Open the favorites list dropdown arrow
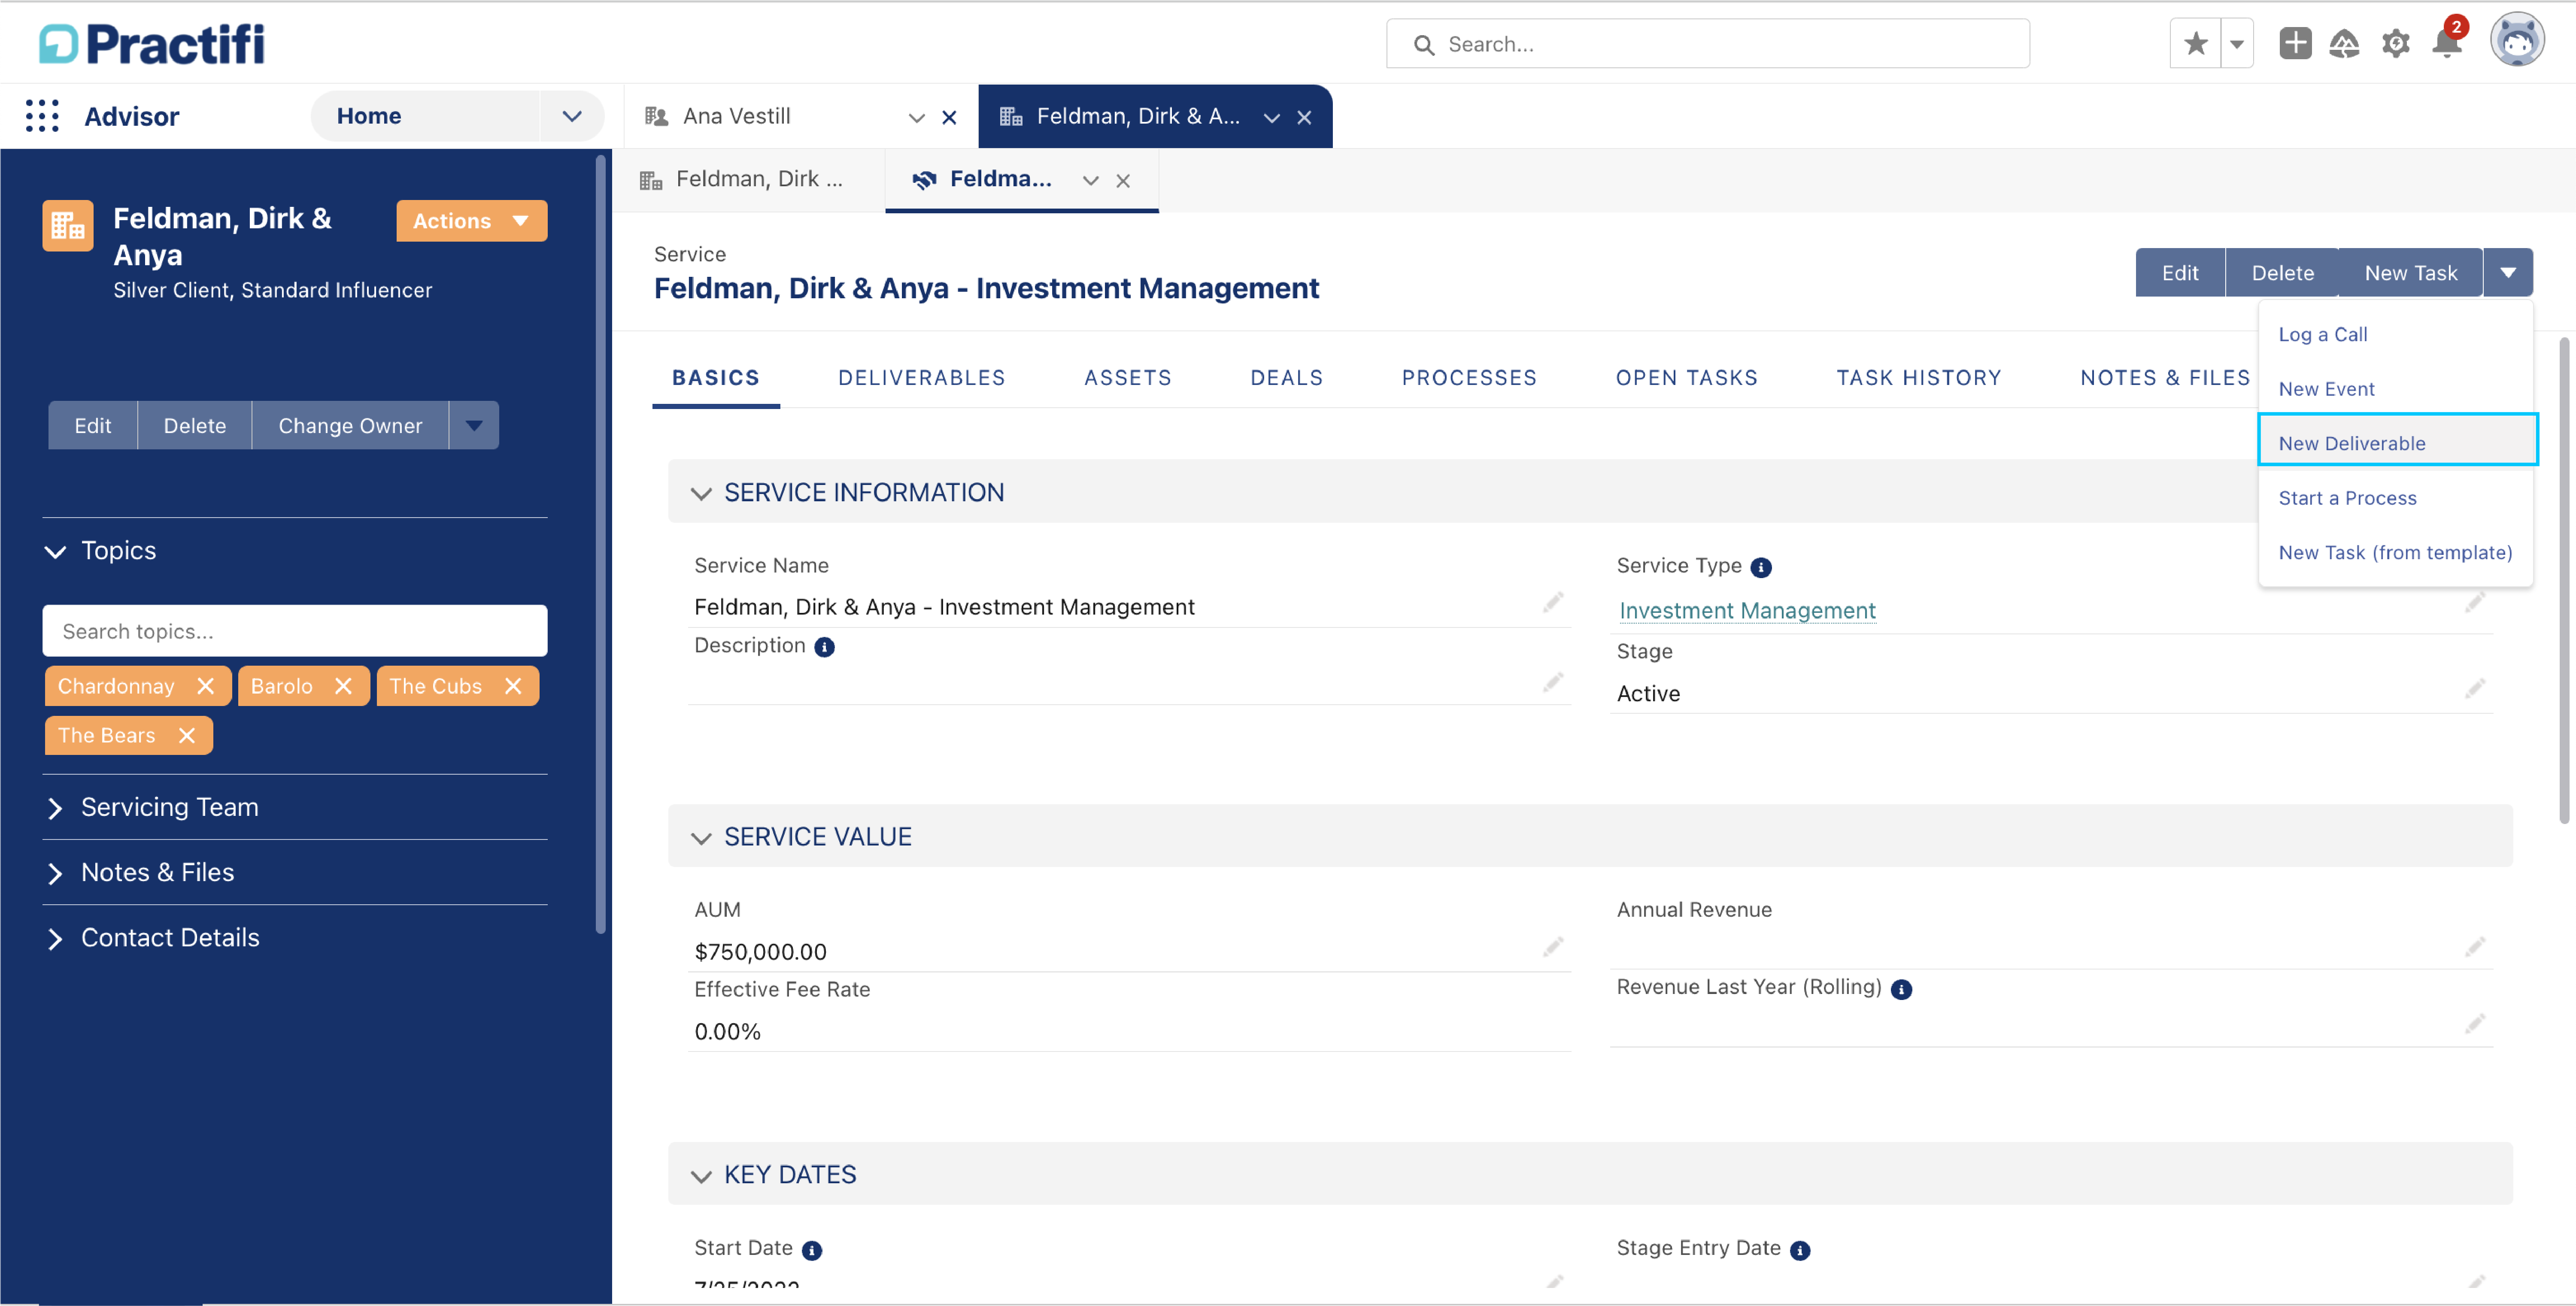This screenshot has height=1306, width=2576. (2237, 44)
